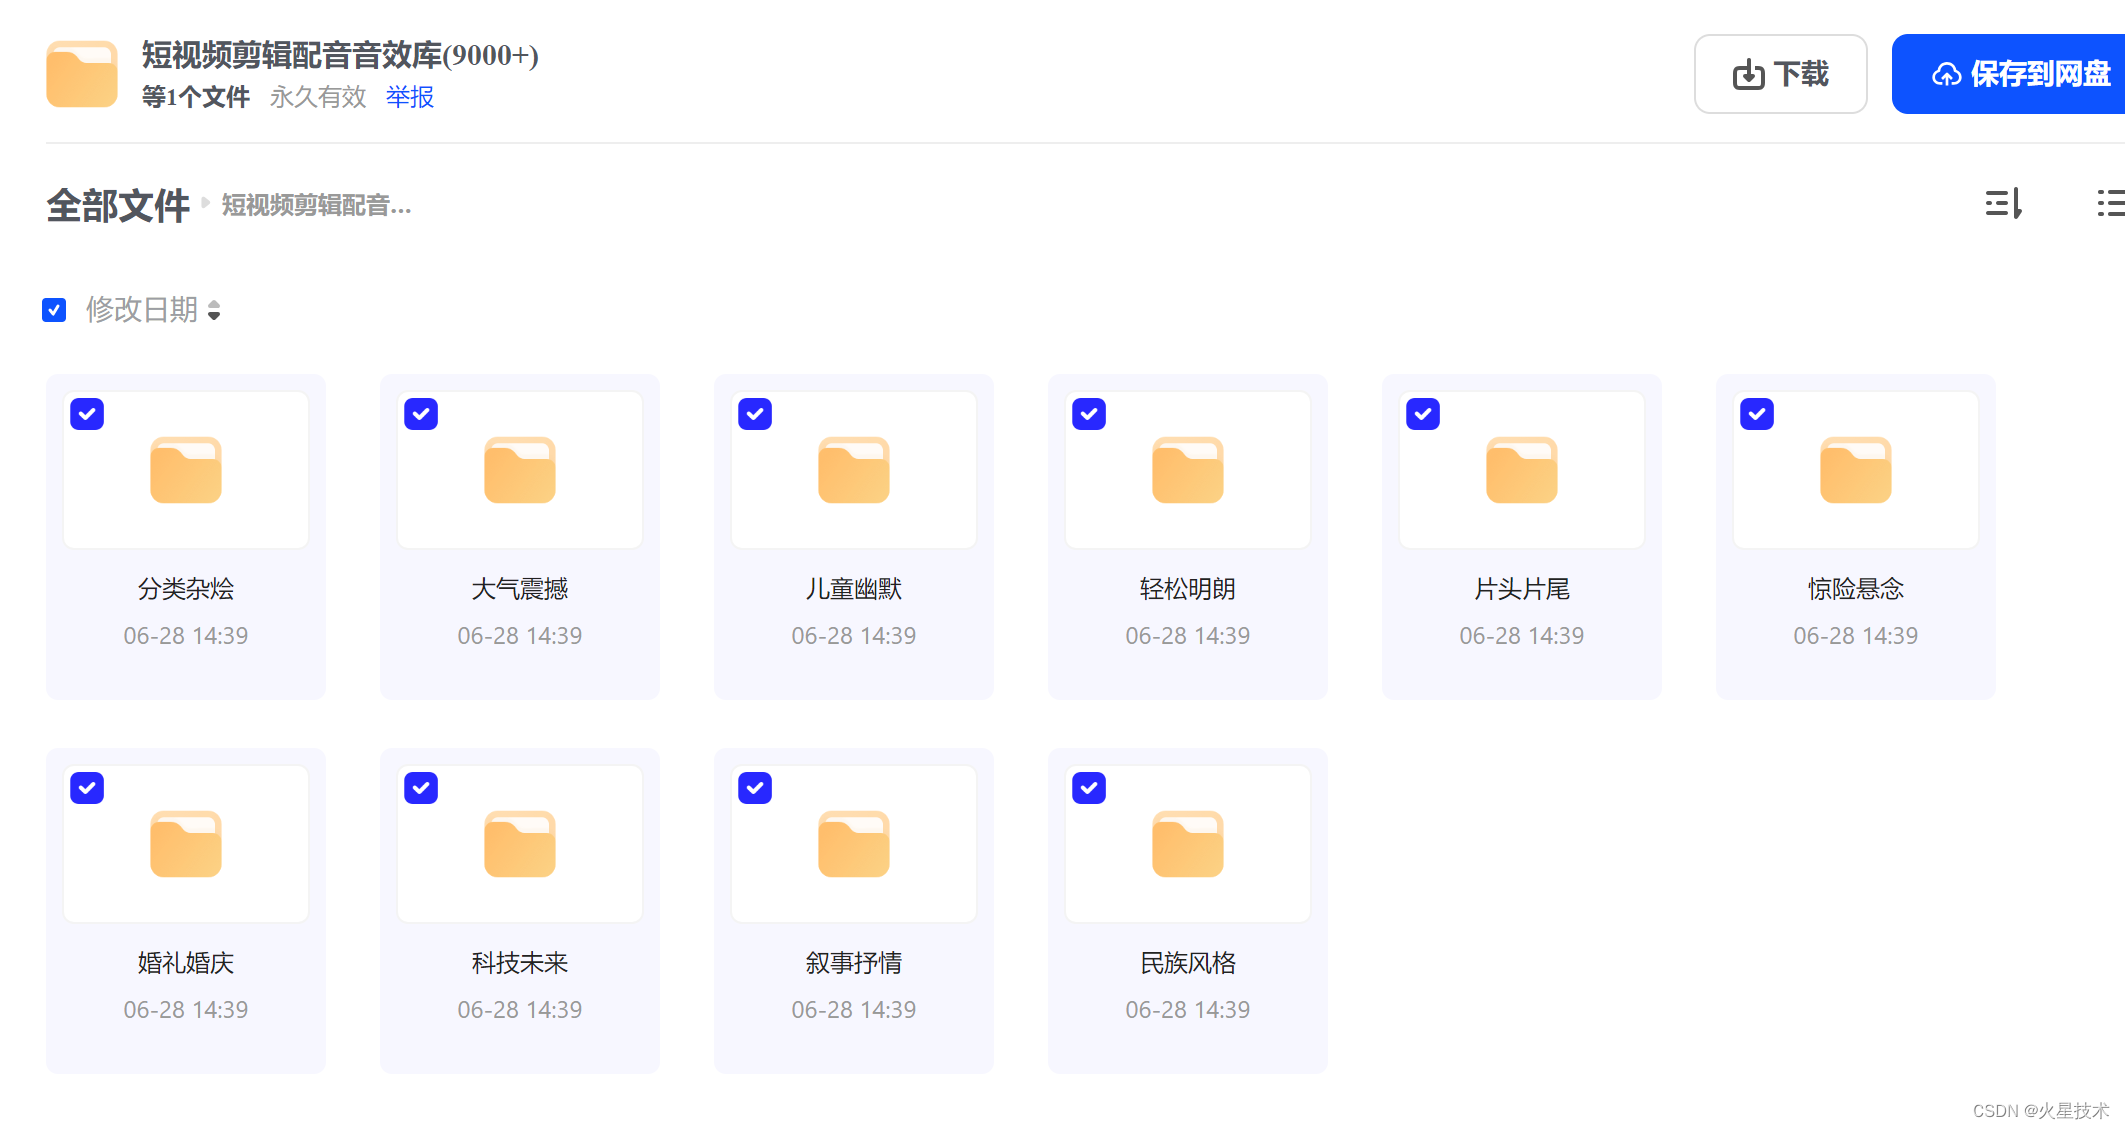Open the 婚礼婚庆 folder icon
2125x1129 pixels.
pyautogui.click(x=186, y=843)
